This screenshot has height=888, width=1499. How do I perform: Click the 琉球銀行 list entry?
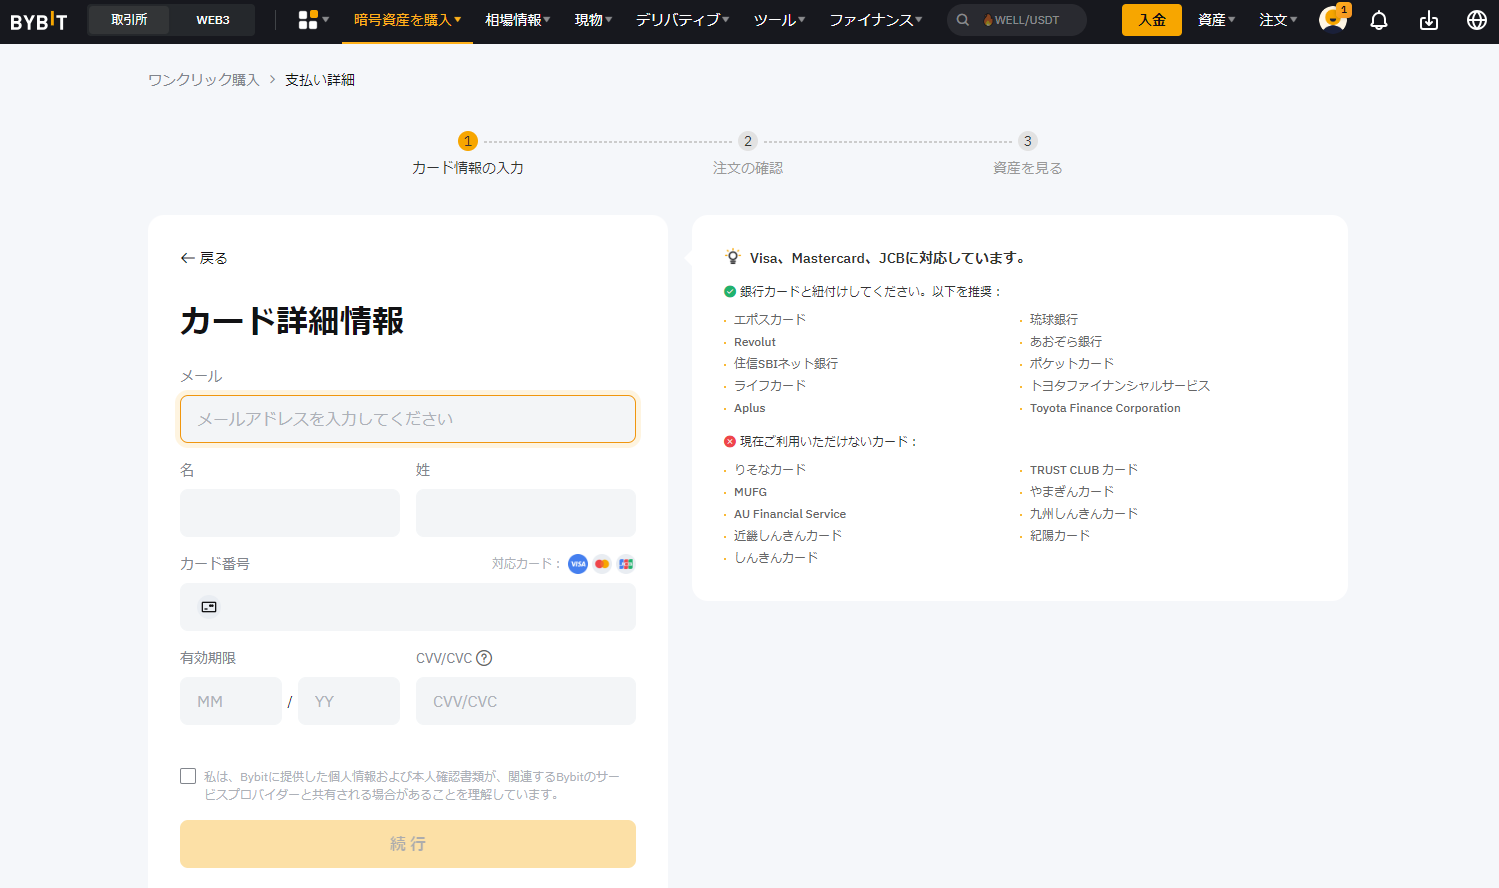[1054, 320]
